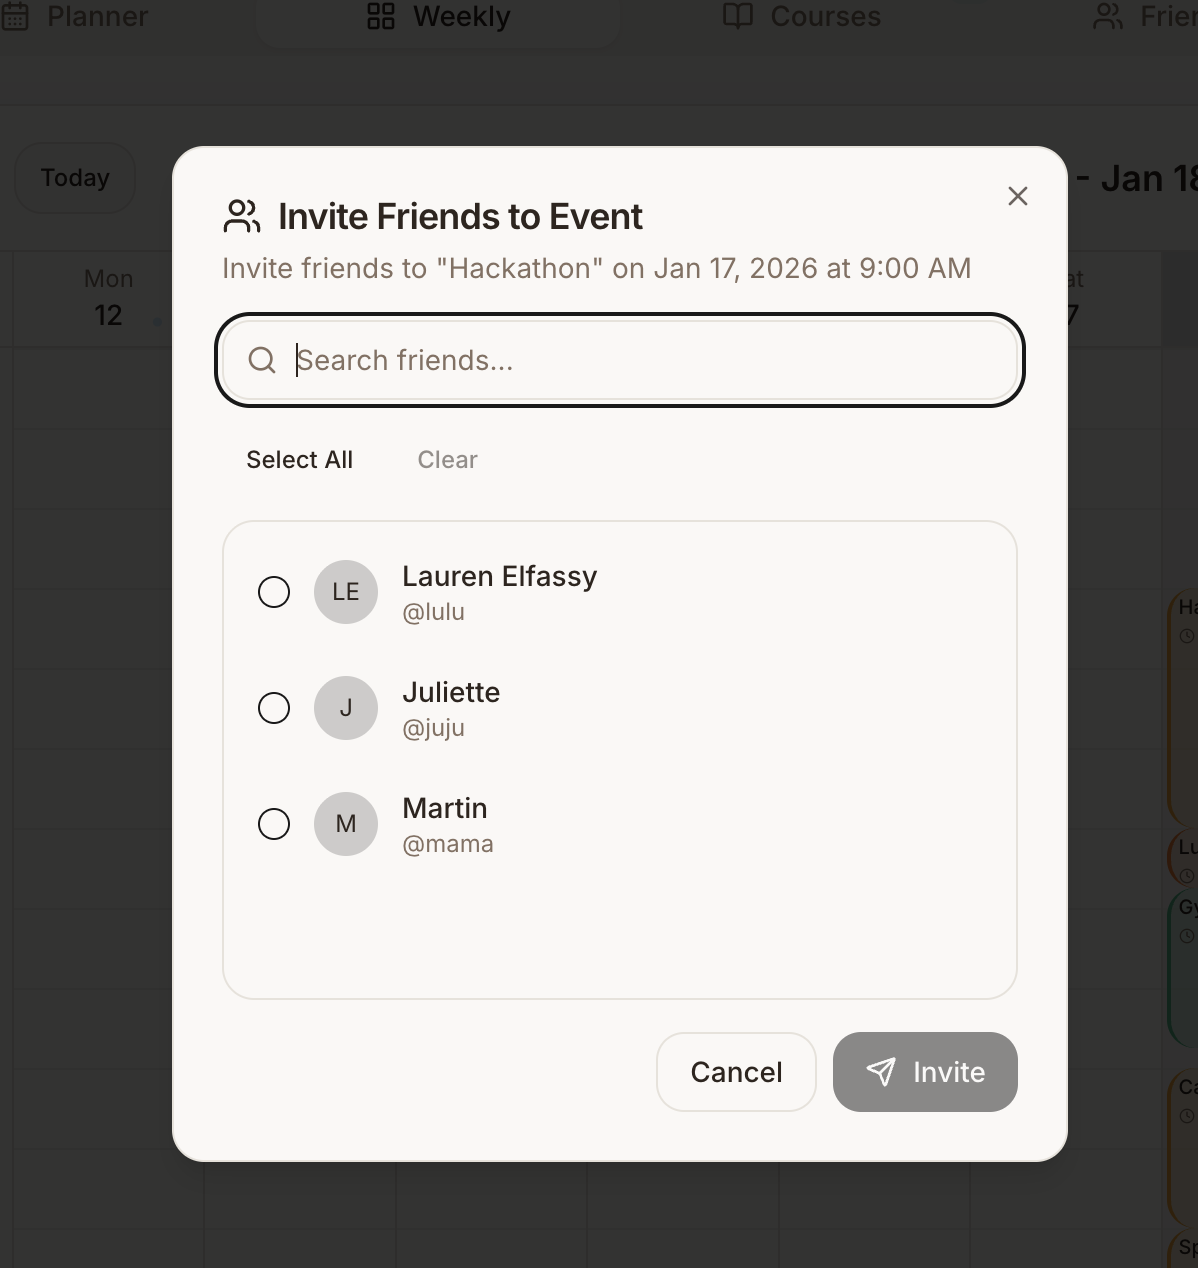Open the Courses tab

coord(802,17)
